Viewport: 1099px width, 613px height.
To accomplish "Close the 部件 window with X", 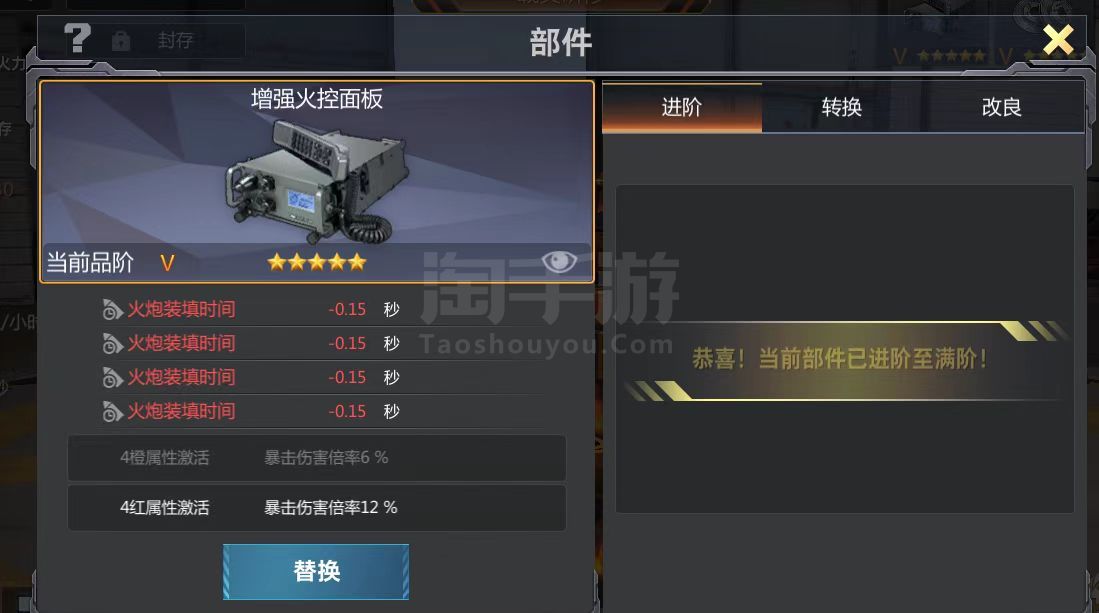I will [1058, 39].
